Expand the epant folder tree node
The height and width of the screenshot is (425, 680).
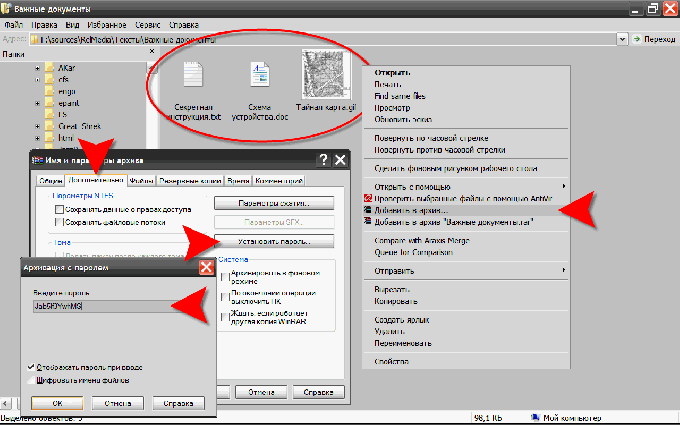[x=37, y=103]
